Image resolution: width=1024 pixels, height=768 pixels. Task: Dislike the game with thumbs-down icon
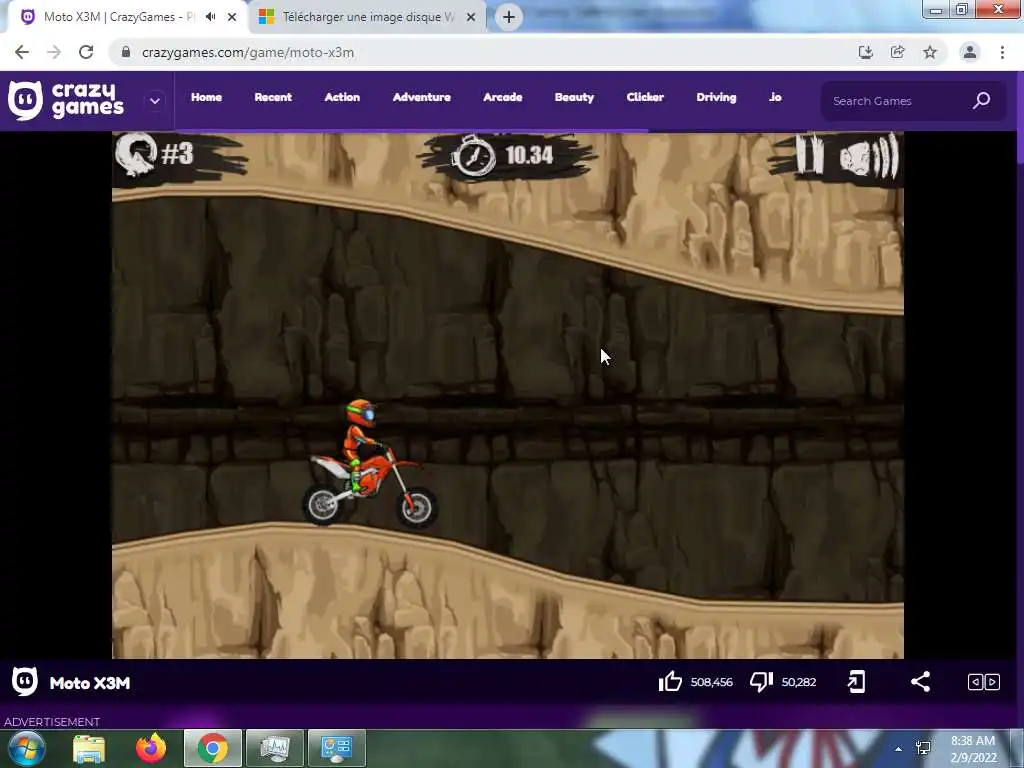click(x=761, y=682)
